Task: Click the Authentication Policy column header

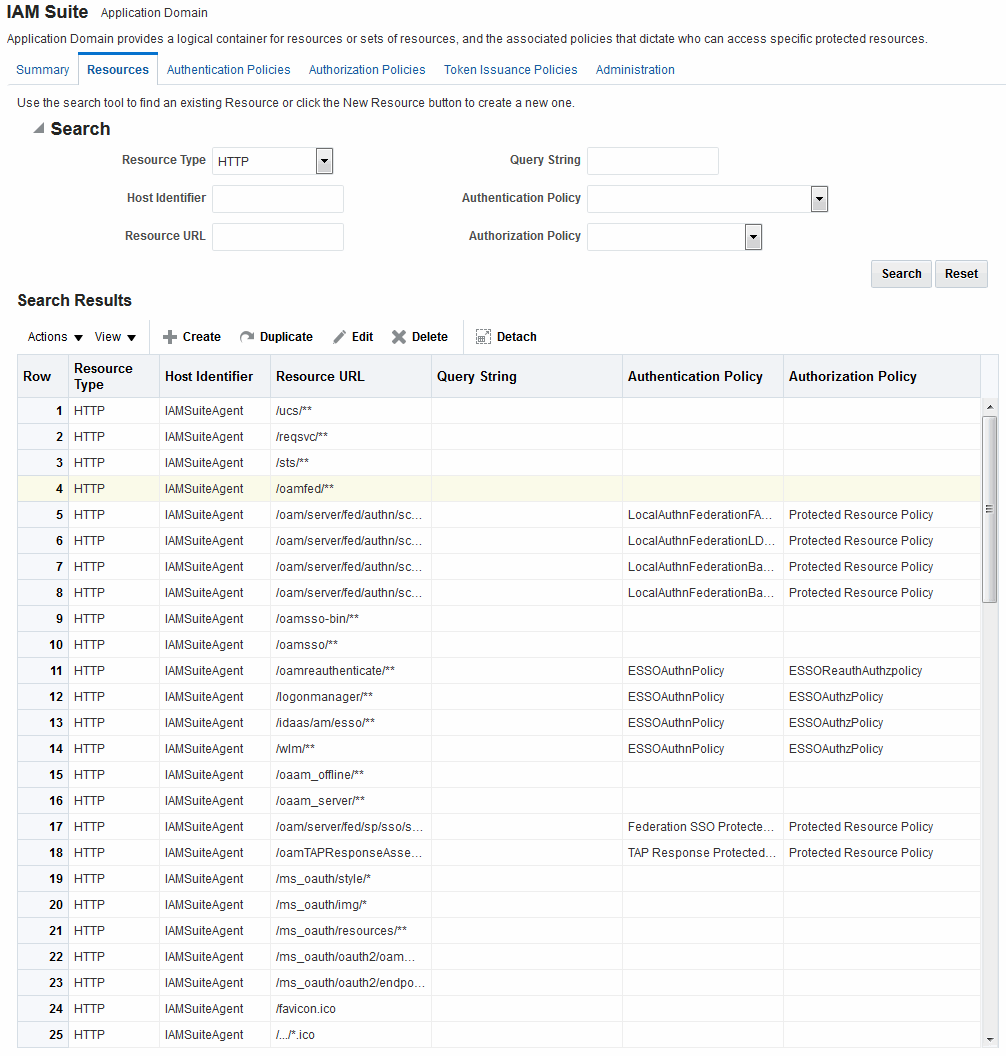Action: point(702,376)
